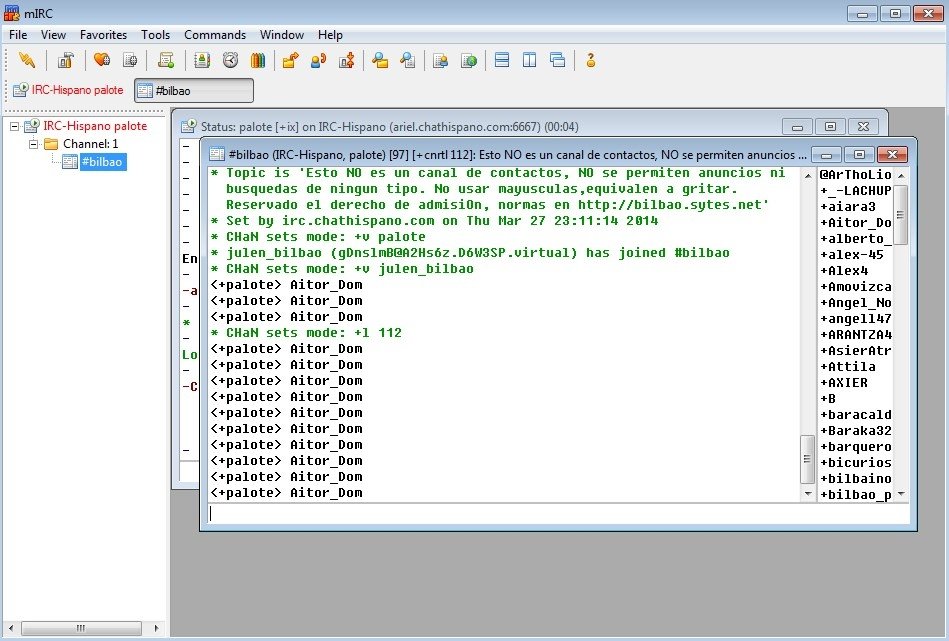Maximize the Status window
The width and height of the screenshot is (949, 641).
(x=830, y=127)
